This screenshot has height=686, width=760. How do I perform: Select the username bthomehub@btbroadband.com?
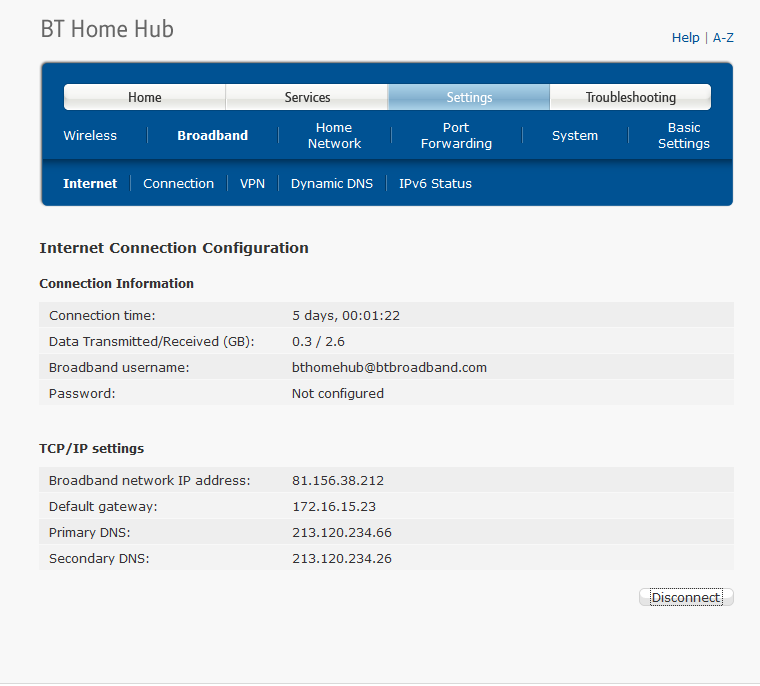click(x=389, y=367)
